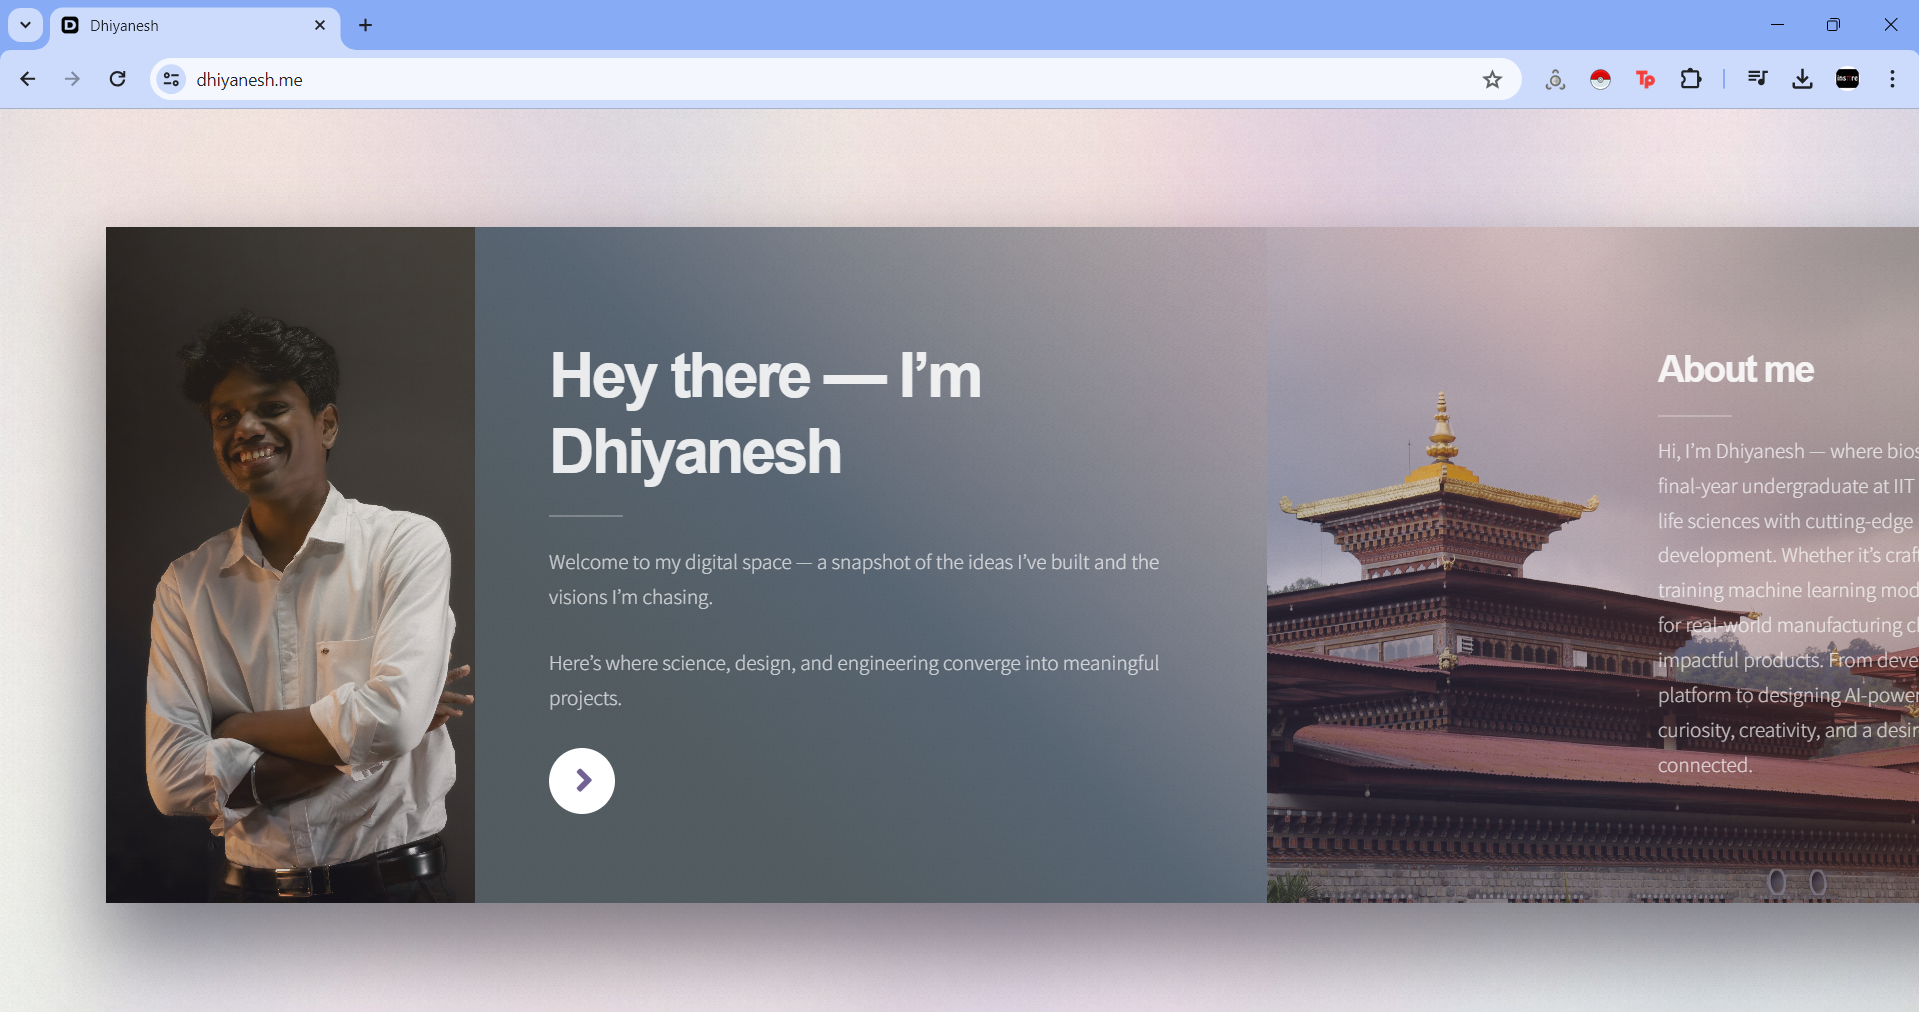Click the About me heading
The image size is (1919, 1012).
(1736, 369)
